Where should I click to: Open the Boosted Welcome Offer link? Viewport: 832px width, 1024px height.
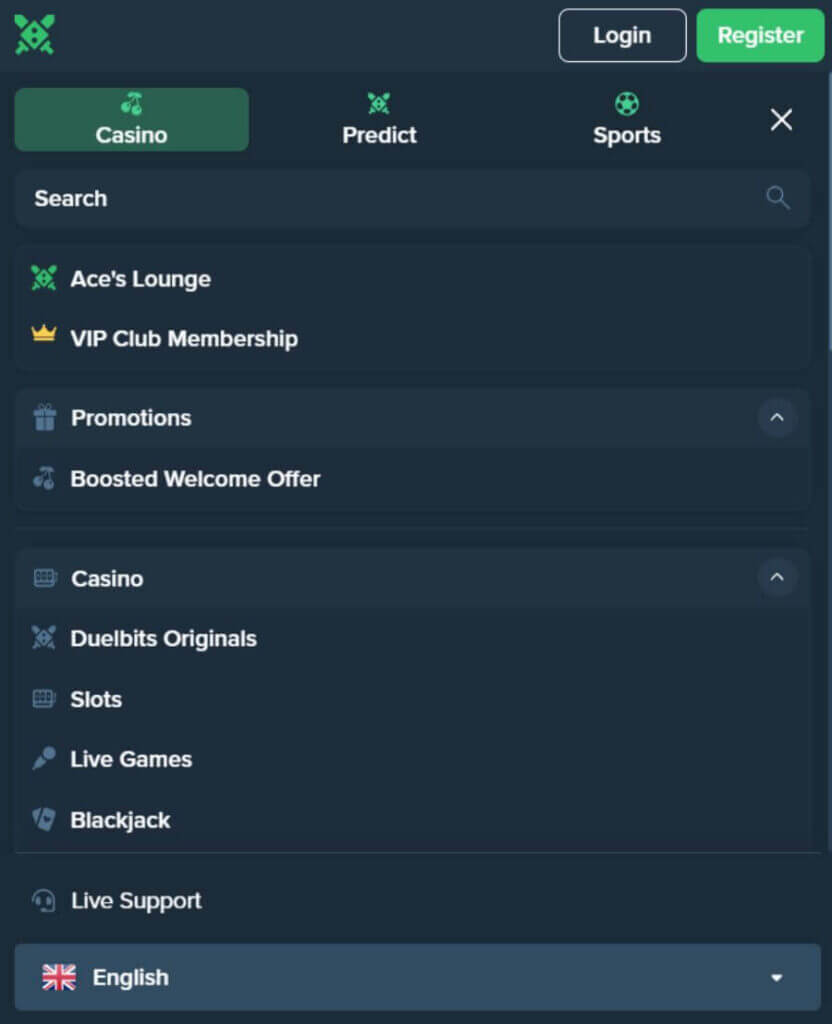(195, 479)
